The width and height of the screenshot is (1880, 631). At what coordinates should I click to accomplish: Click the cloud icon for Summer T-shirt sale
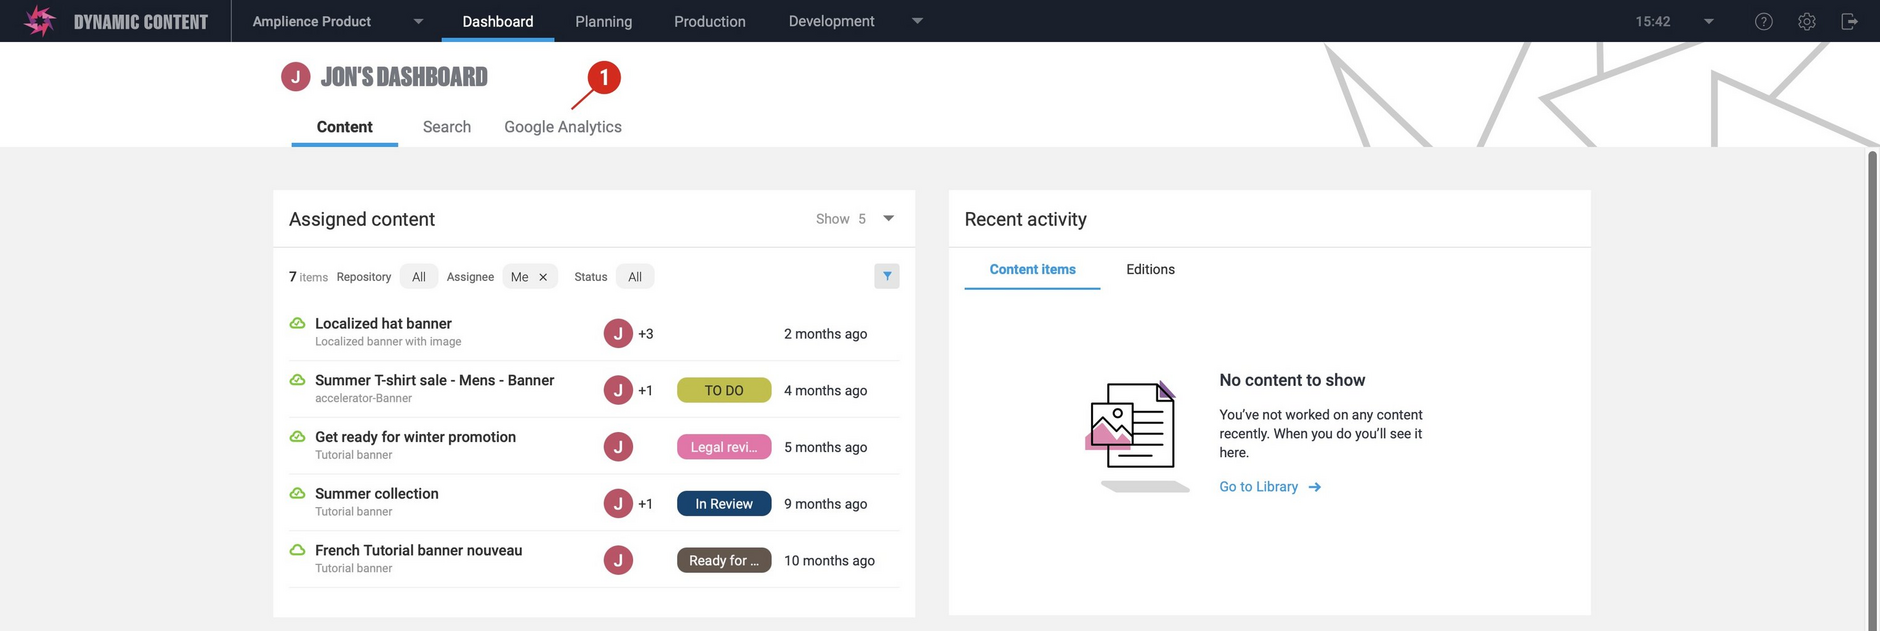[x=297, y=380]
